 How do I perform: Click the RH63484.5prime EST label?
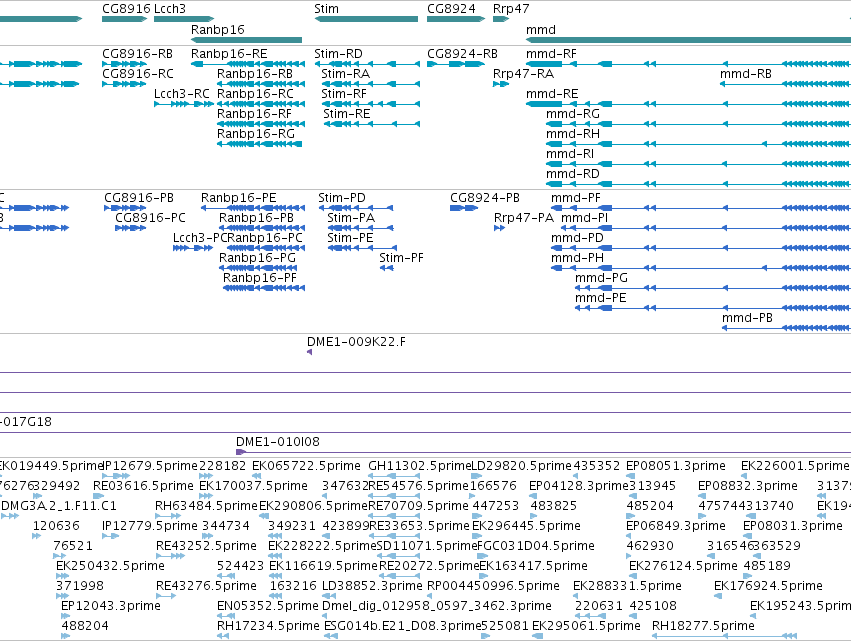(x=206, y=506)
